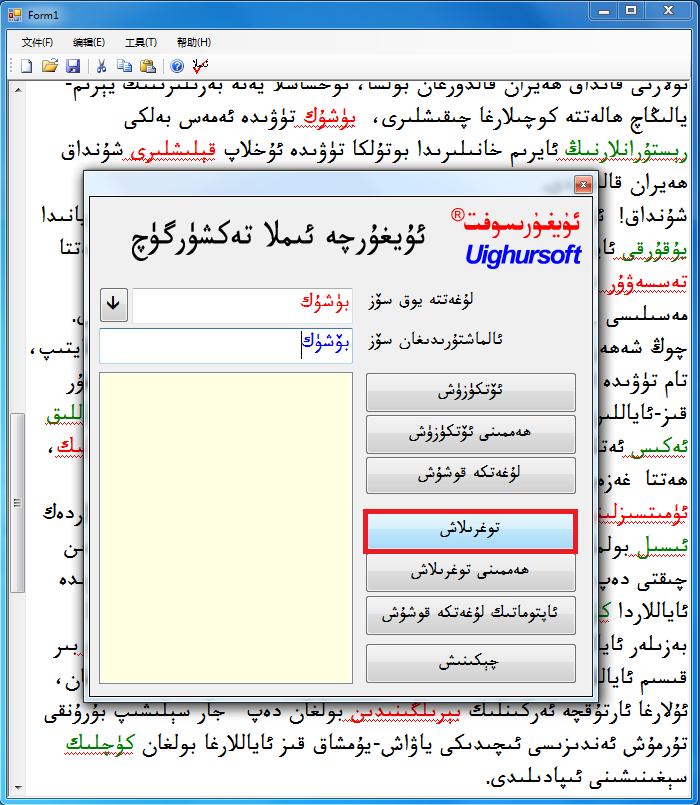
Task: Open the 帮助(H) menu
Action: [x=194, y=42]
